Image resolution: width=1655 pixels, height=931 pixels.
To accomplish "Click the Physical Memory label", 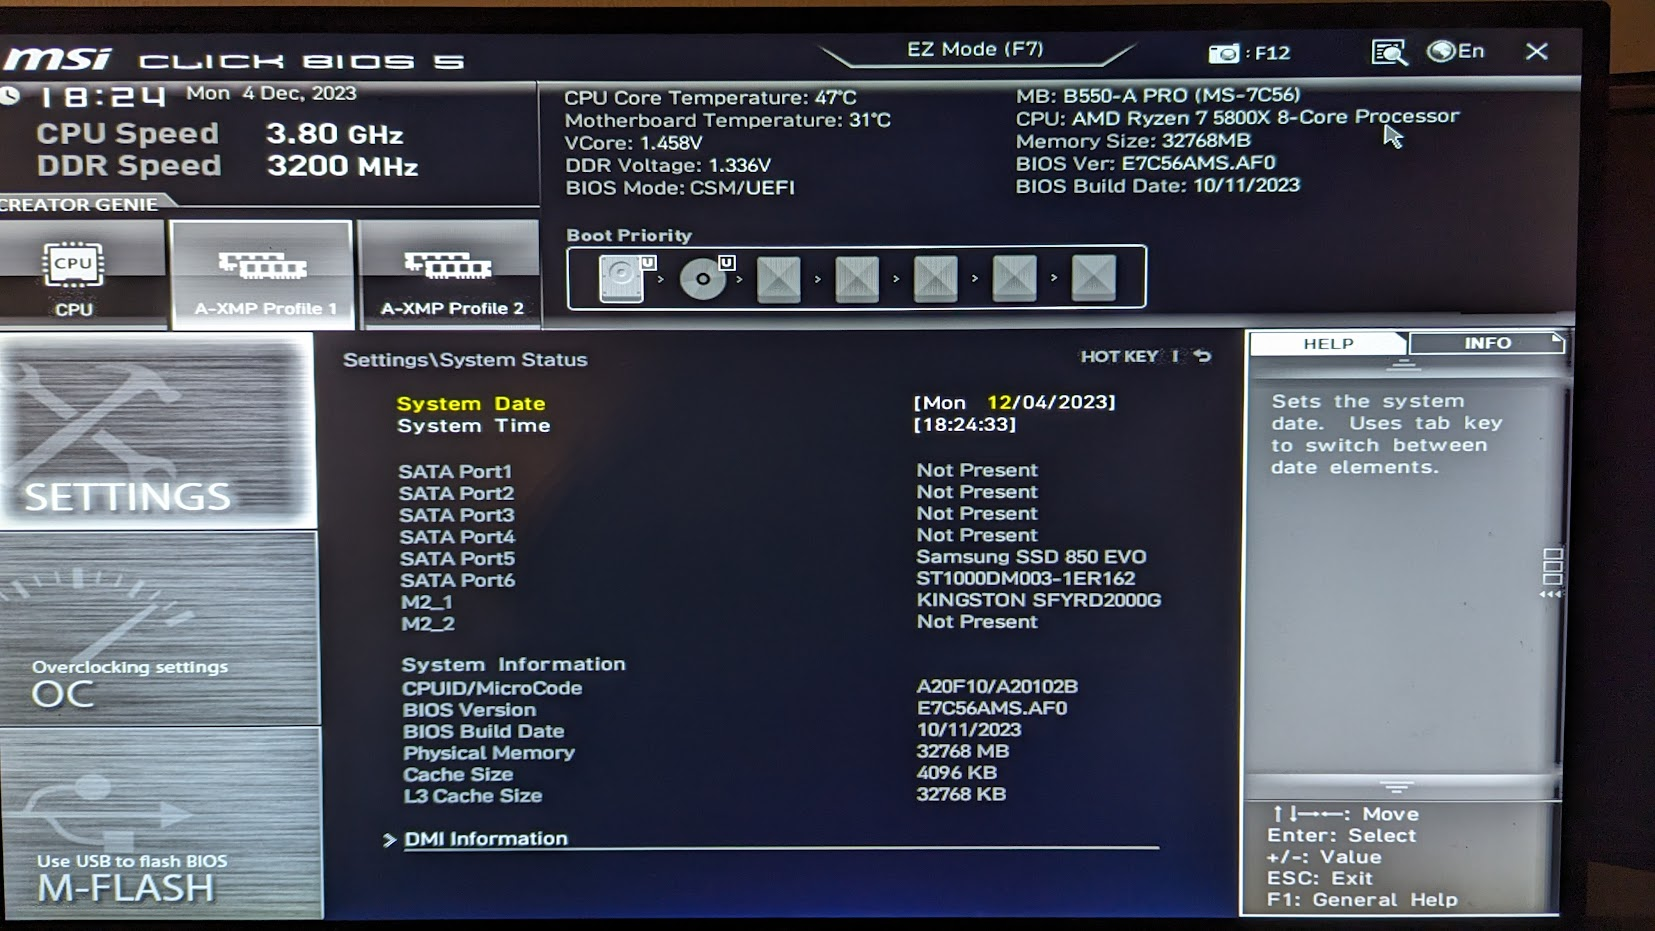I will (488, 753).
